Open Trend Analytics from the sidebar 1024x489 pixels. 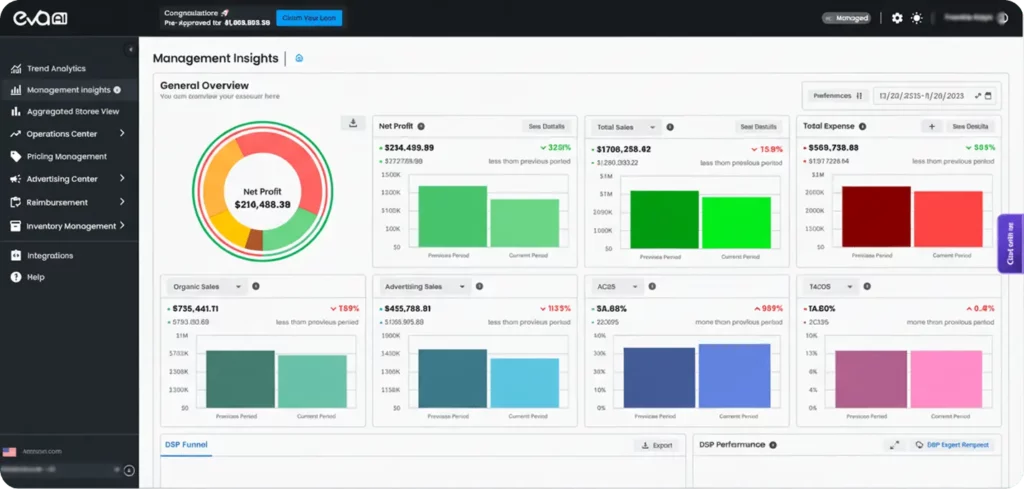tap(56, 69)
